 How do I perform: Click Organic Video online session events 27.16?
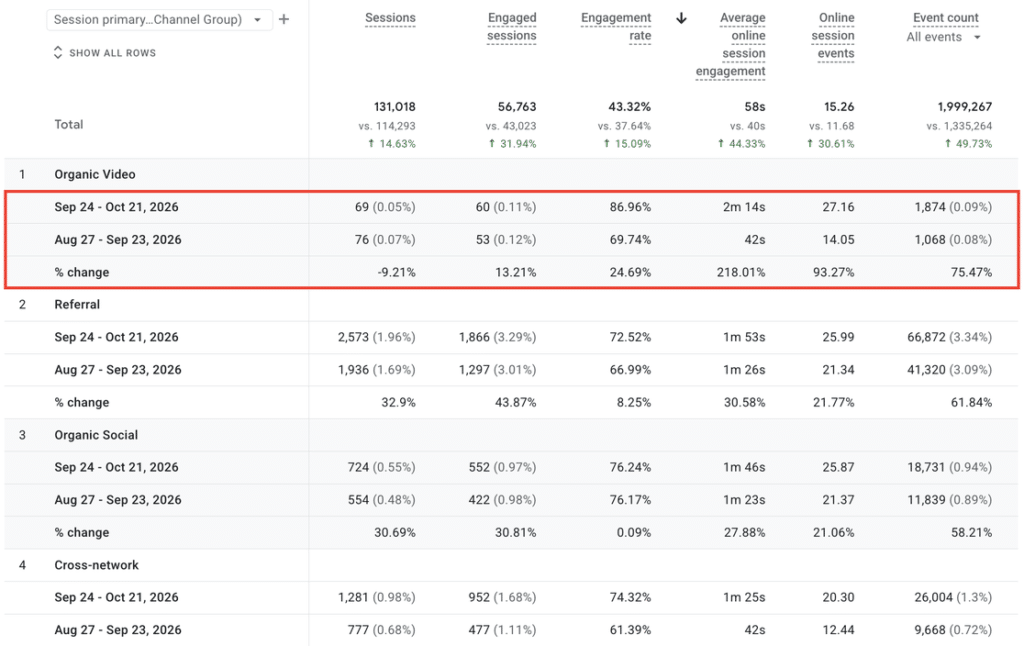(x=838, y=207)
